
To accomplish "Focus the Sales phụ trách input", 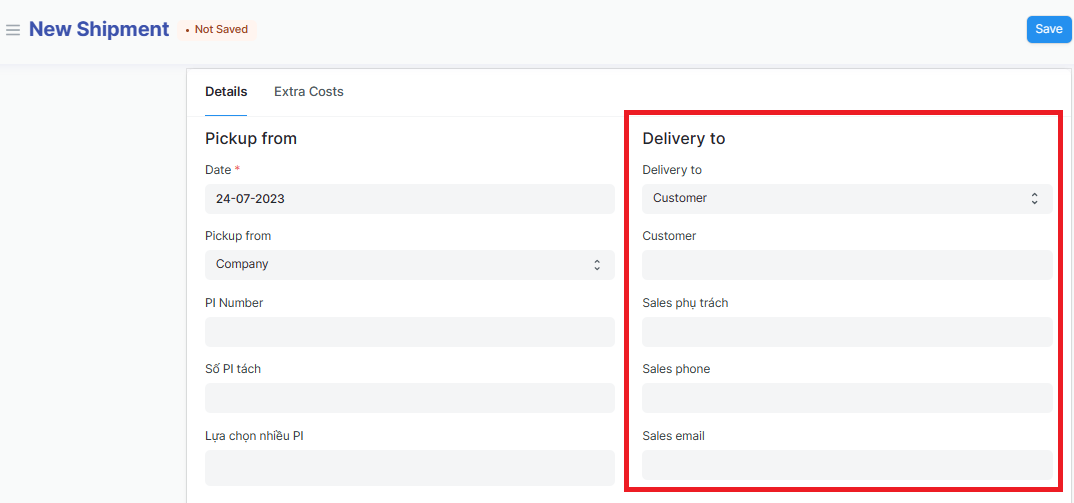I will tap(846, 332).
